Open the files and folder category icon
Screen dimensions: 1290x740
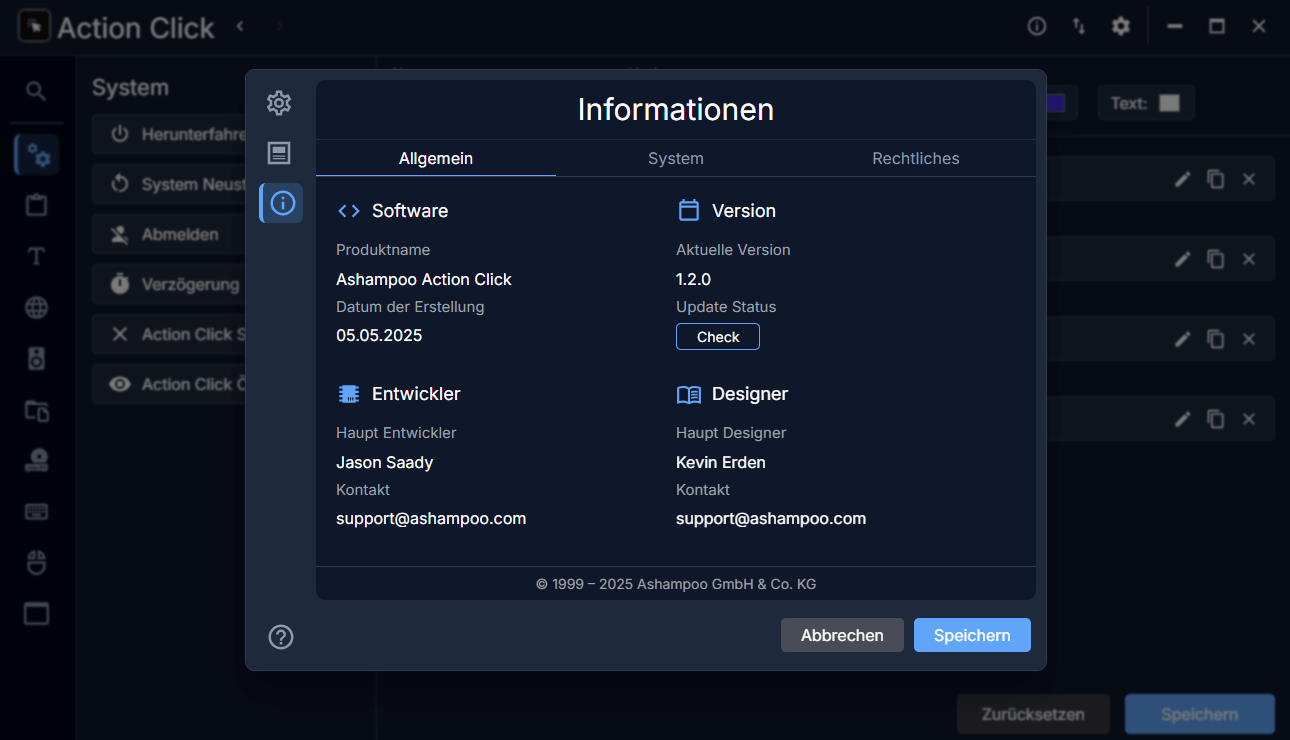coord(37,409)
